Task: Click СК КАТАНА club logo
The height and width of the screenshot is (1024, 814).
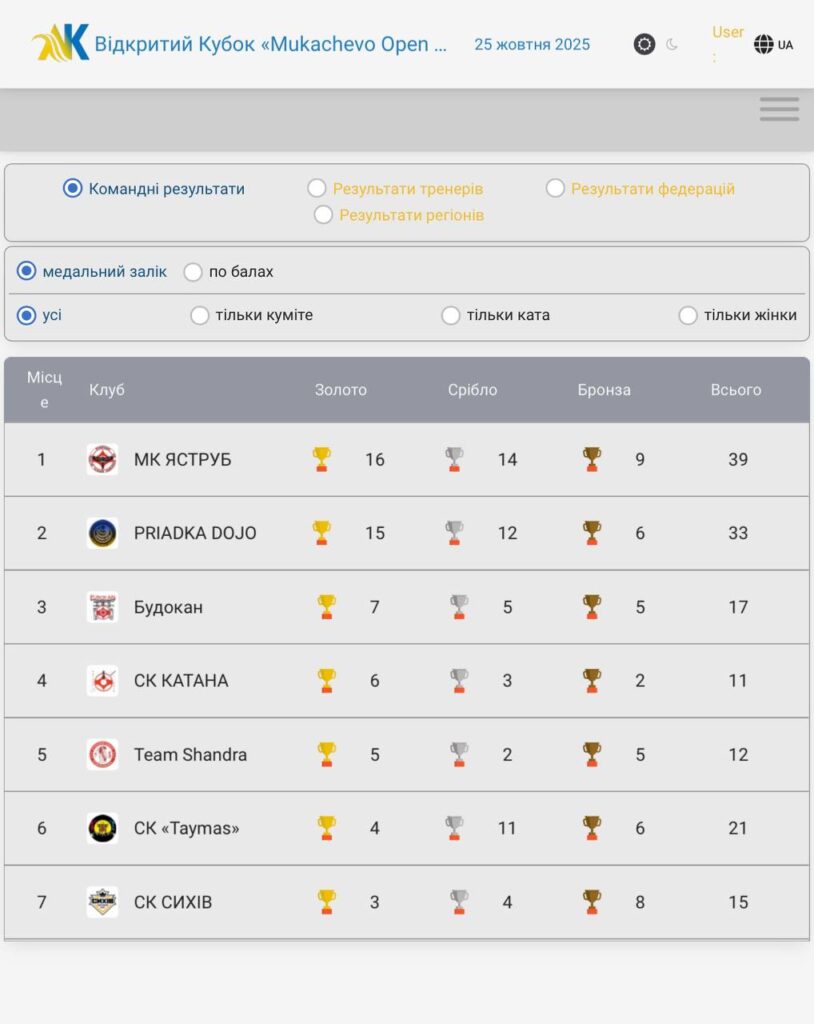Action: (x=102, y=681)
